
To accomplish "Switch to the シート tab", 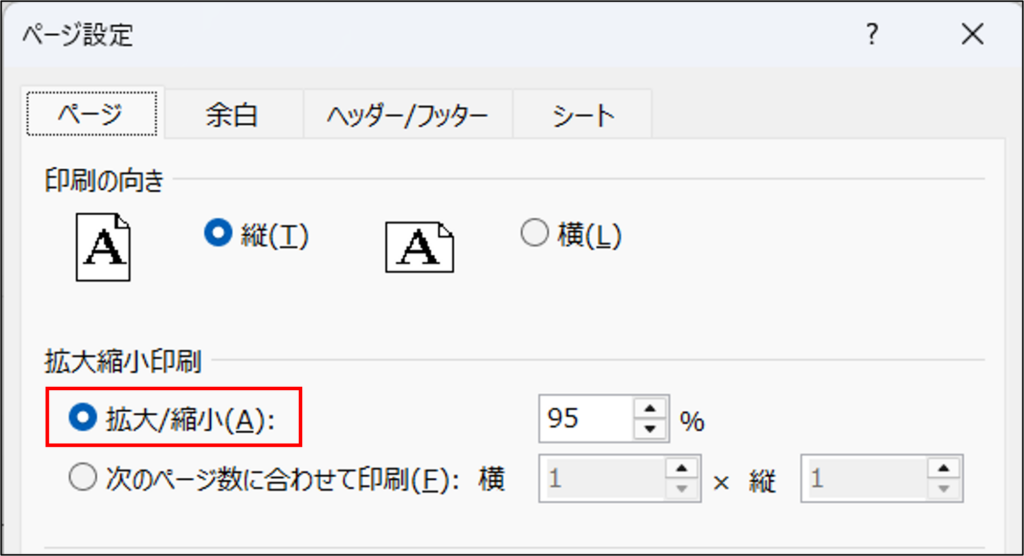I will pyautogui.click(x=583, y=114).
